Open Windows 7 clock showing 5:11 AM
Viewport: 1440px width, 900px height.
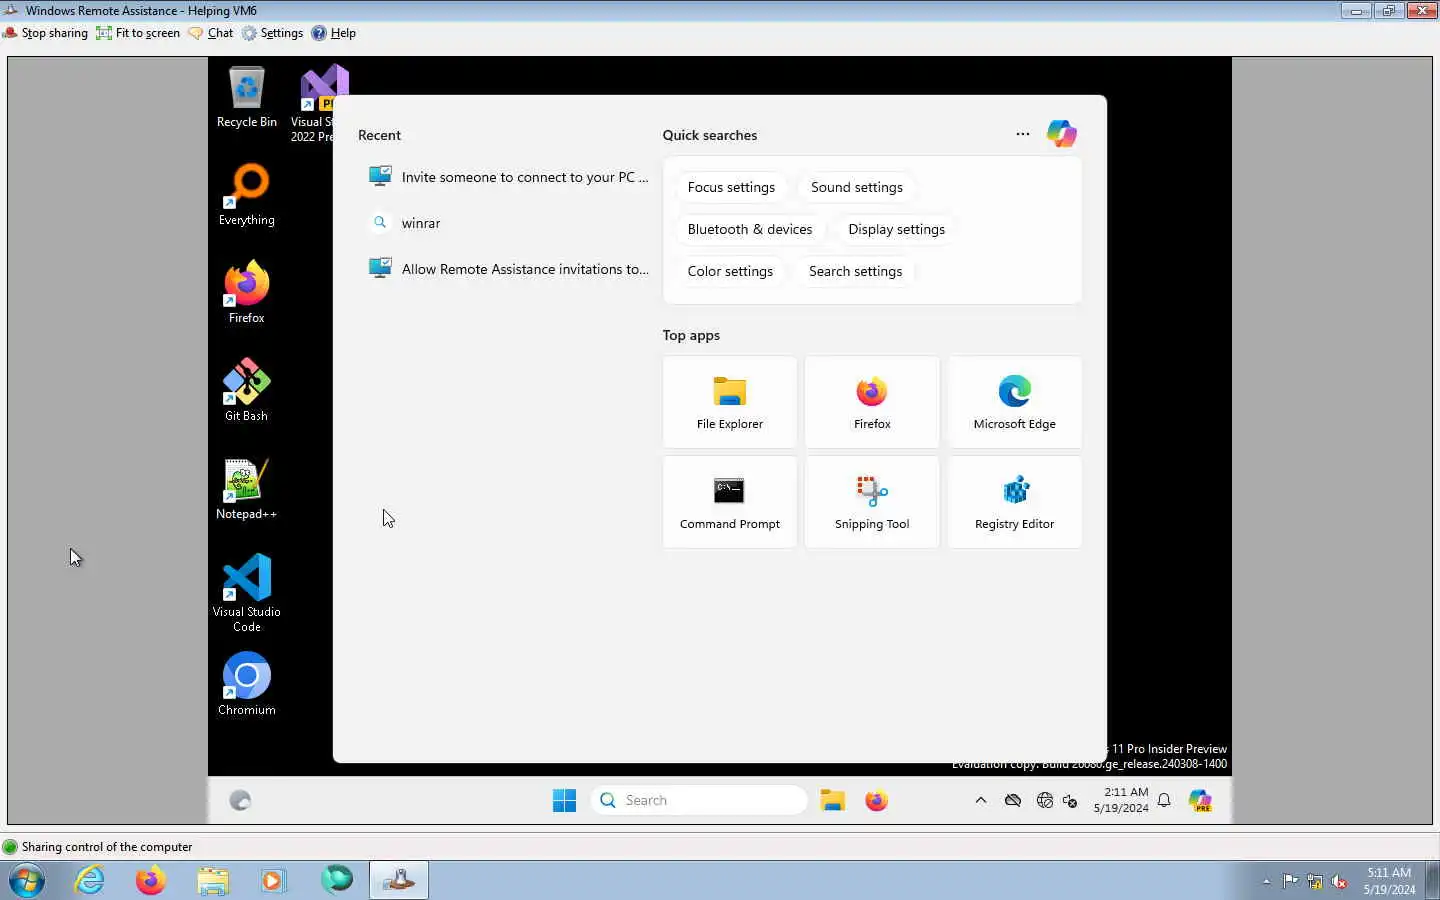[1389, 881]
